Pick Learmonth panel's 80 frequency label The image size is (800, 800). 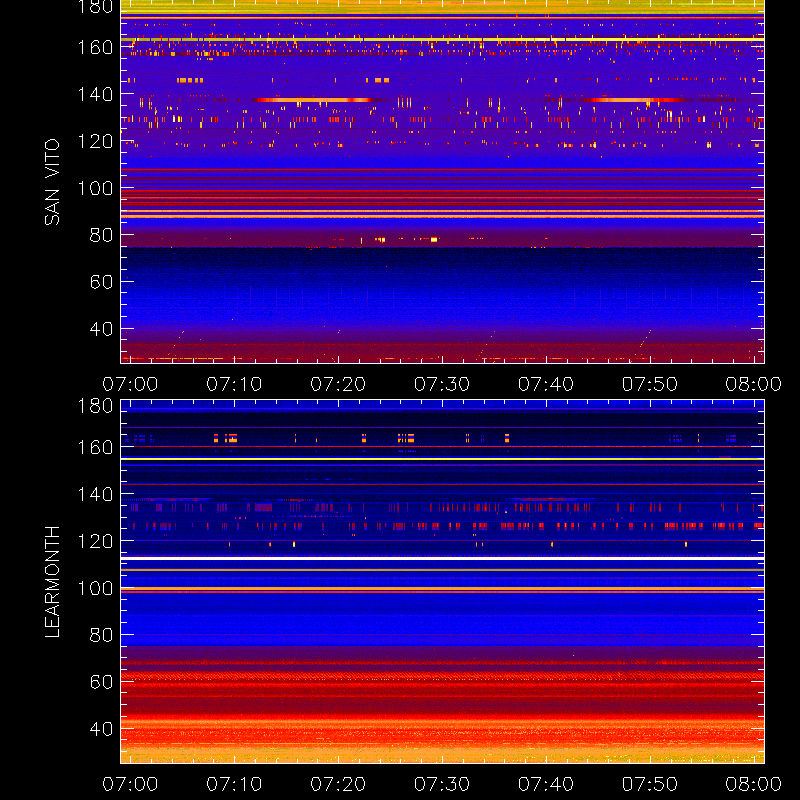(101, 635)
